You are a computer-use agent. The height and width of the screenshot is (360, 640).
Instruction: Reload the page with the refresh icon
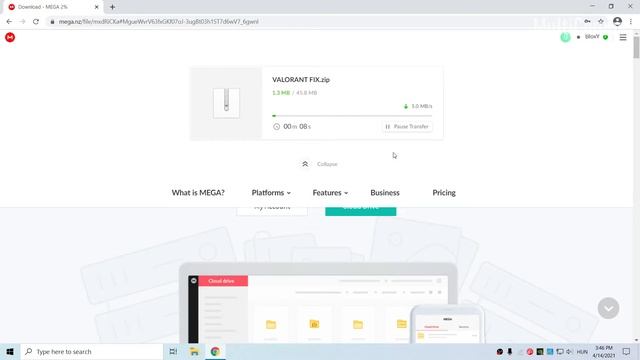coord(36,21)
